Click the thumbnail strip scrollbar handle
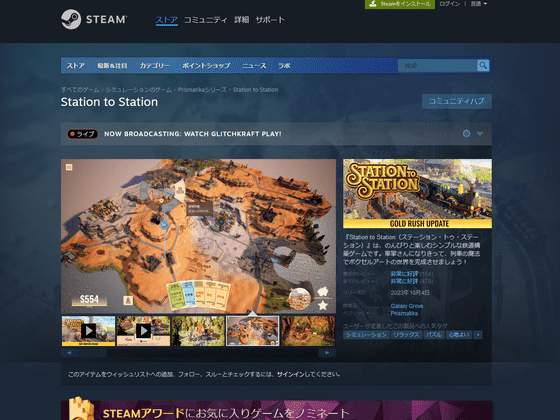The width and height of the screenshot is (560, 420). click(x=92, y=353)
